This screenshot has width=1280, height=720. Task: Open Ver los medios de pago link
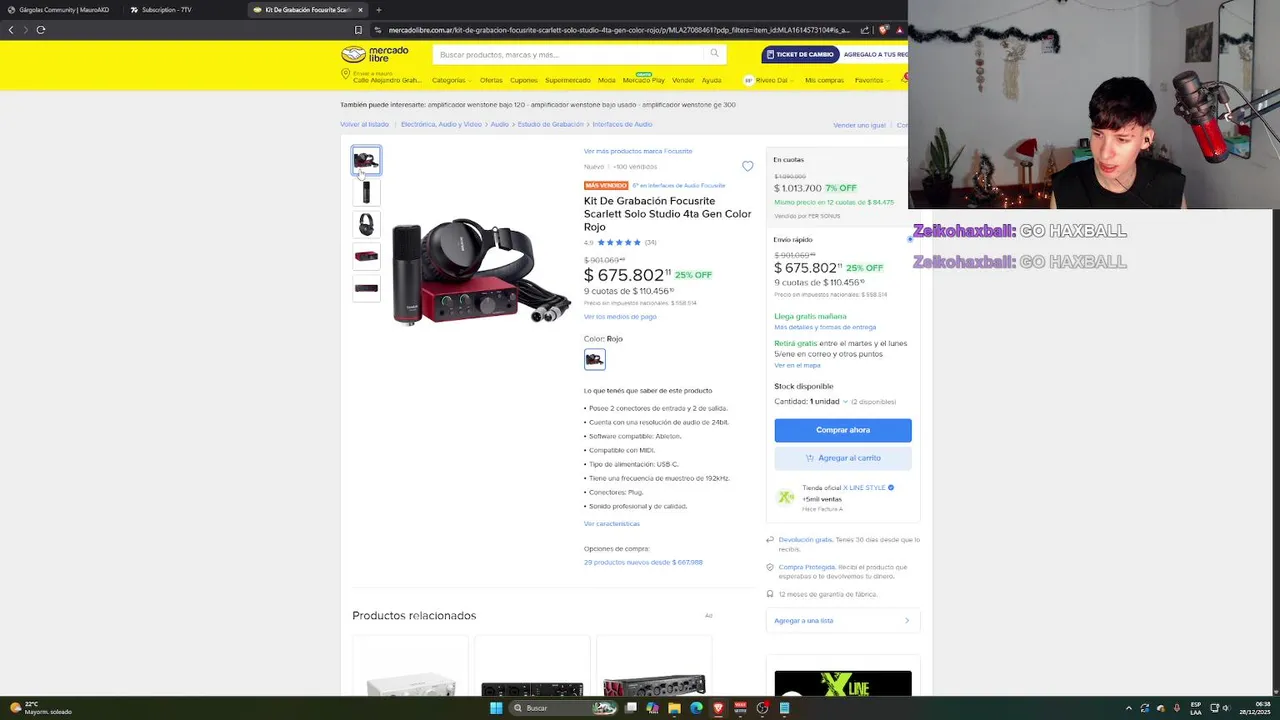coord(620,317)
